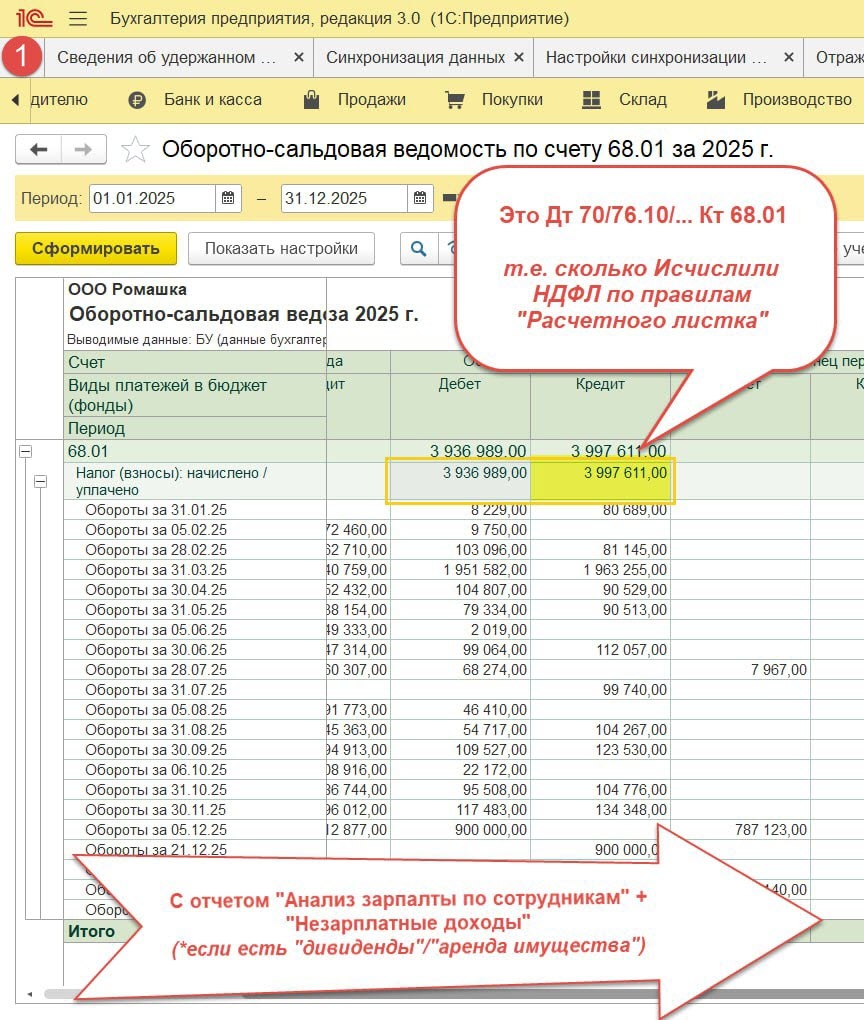Collapse the Налог (взносы) subgroup
Screen dimensions: 864x1020
pos(40,481)
